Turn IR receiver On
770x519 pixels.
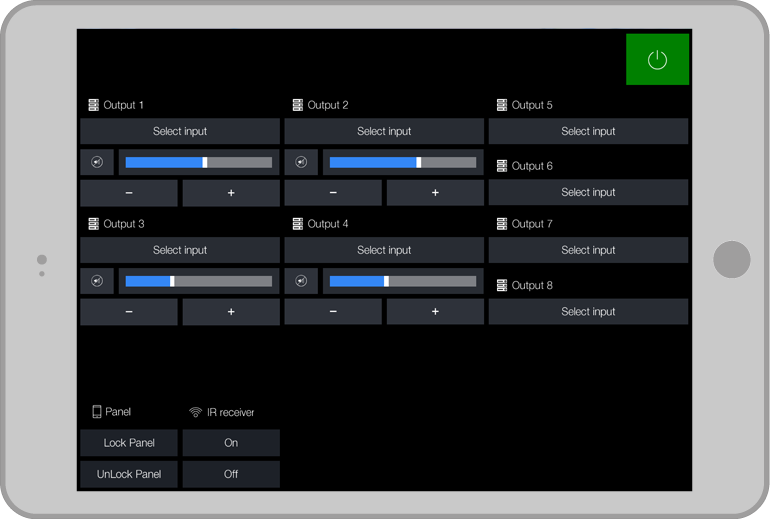tap(231, 443)
